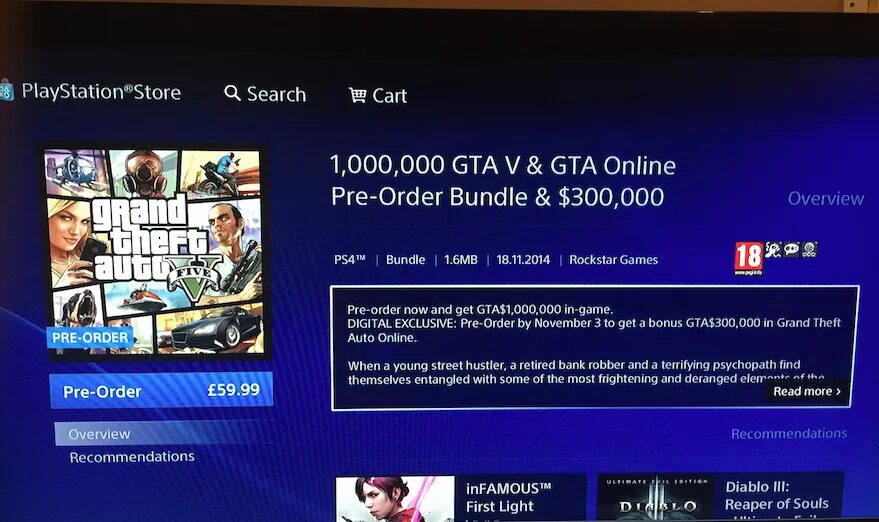Select the Search menu text

point(276,94)
